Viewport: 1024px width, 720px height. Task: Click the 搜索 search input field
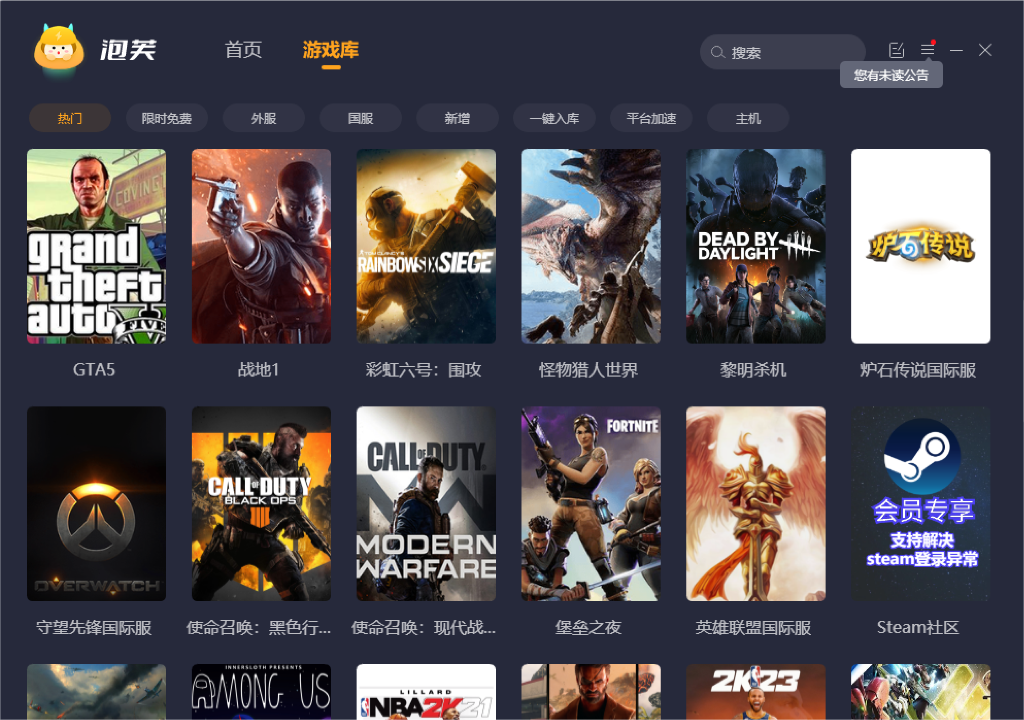coord(782,52)
